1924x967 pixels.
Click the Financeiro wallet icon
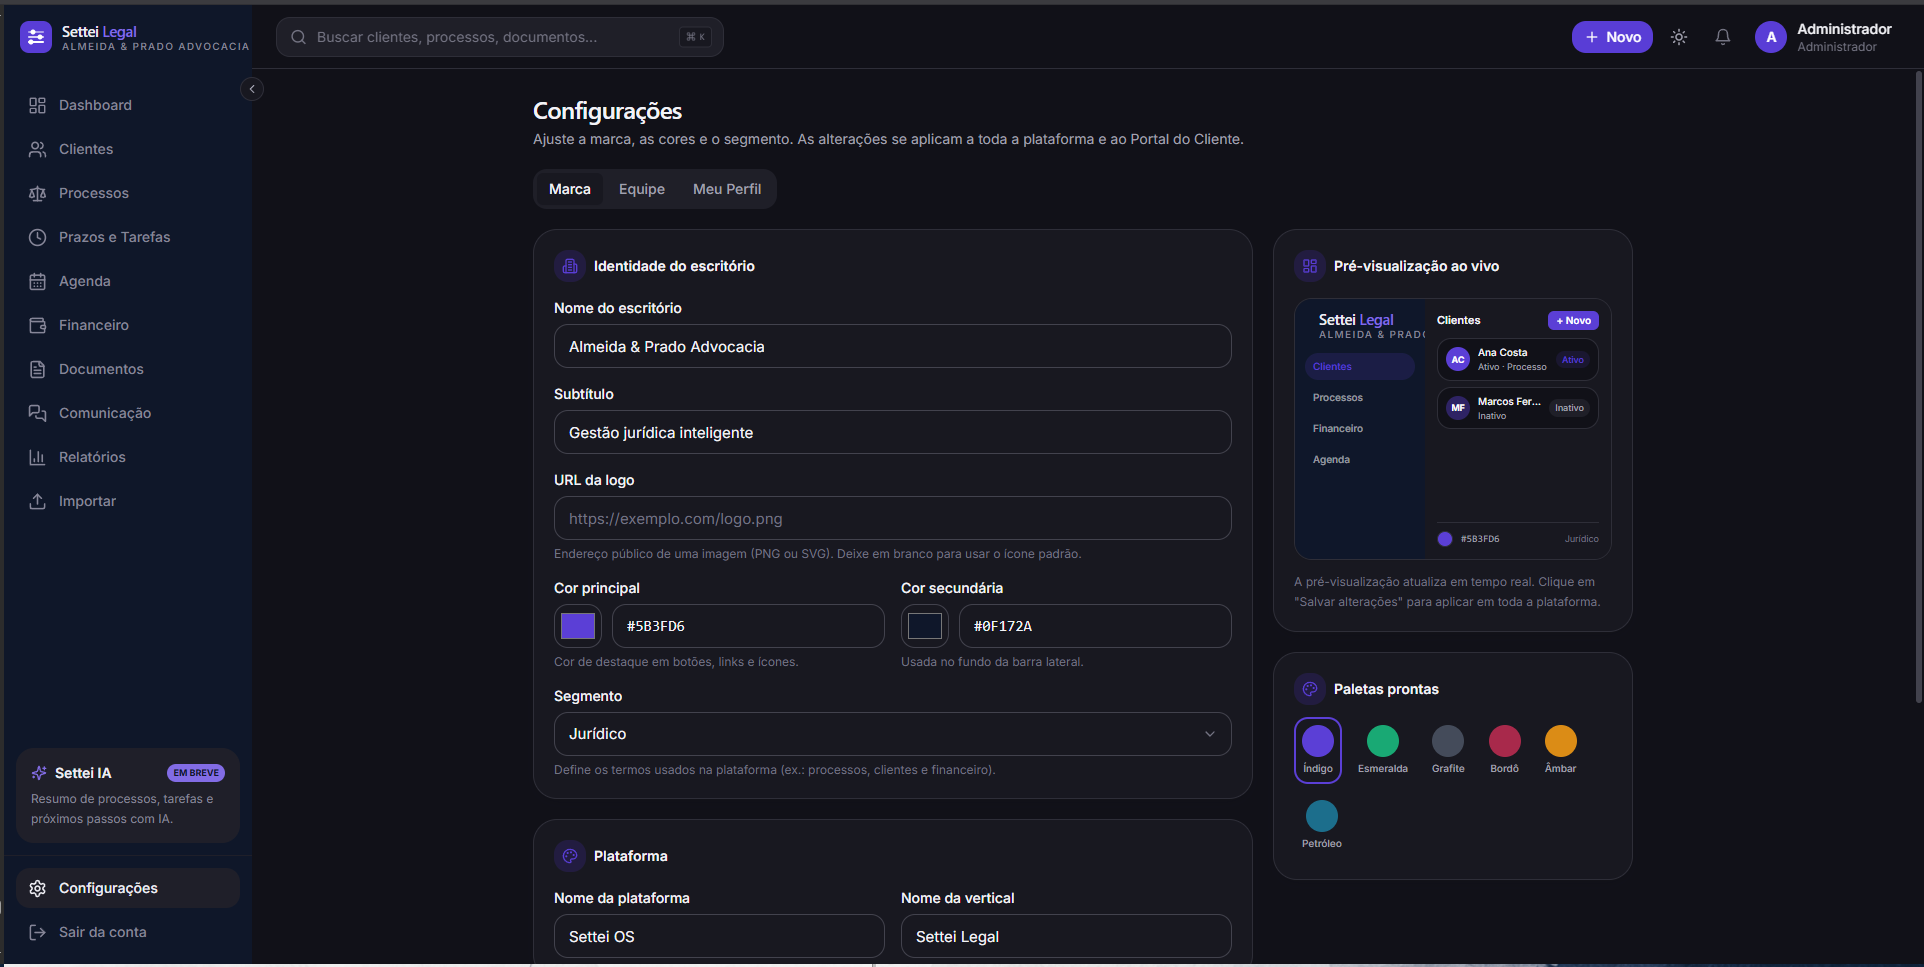tap(38, 325)
